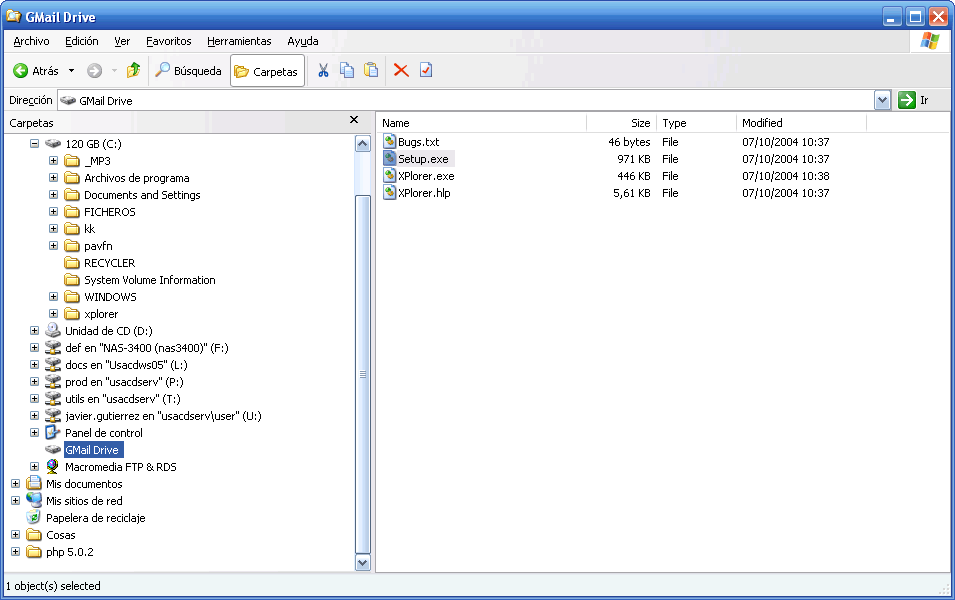Open the Favoritos menu
Image resolution: width=955 pixels, height=600 pixels.
coord(169,41)
